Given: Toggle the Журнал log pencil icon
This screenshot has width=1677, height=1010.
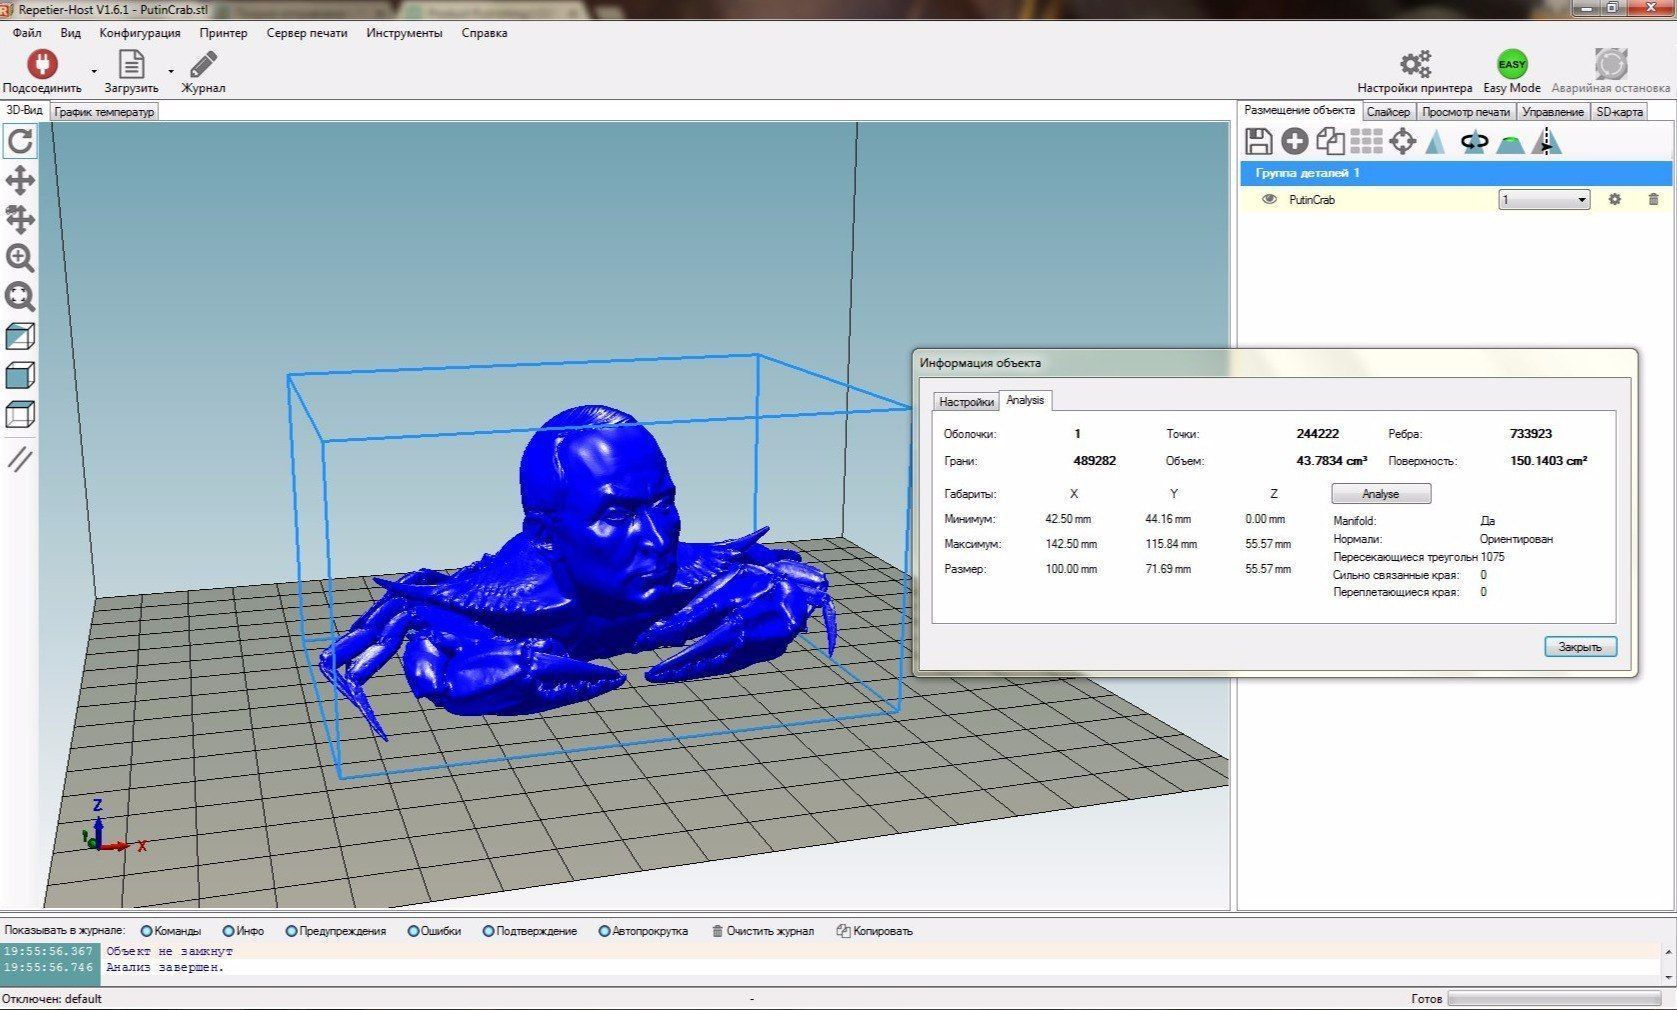Looking at the screenshot, I should (x=203, y=64).
